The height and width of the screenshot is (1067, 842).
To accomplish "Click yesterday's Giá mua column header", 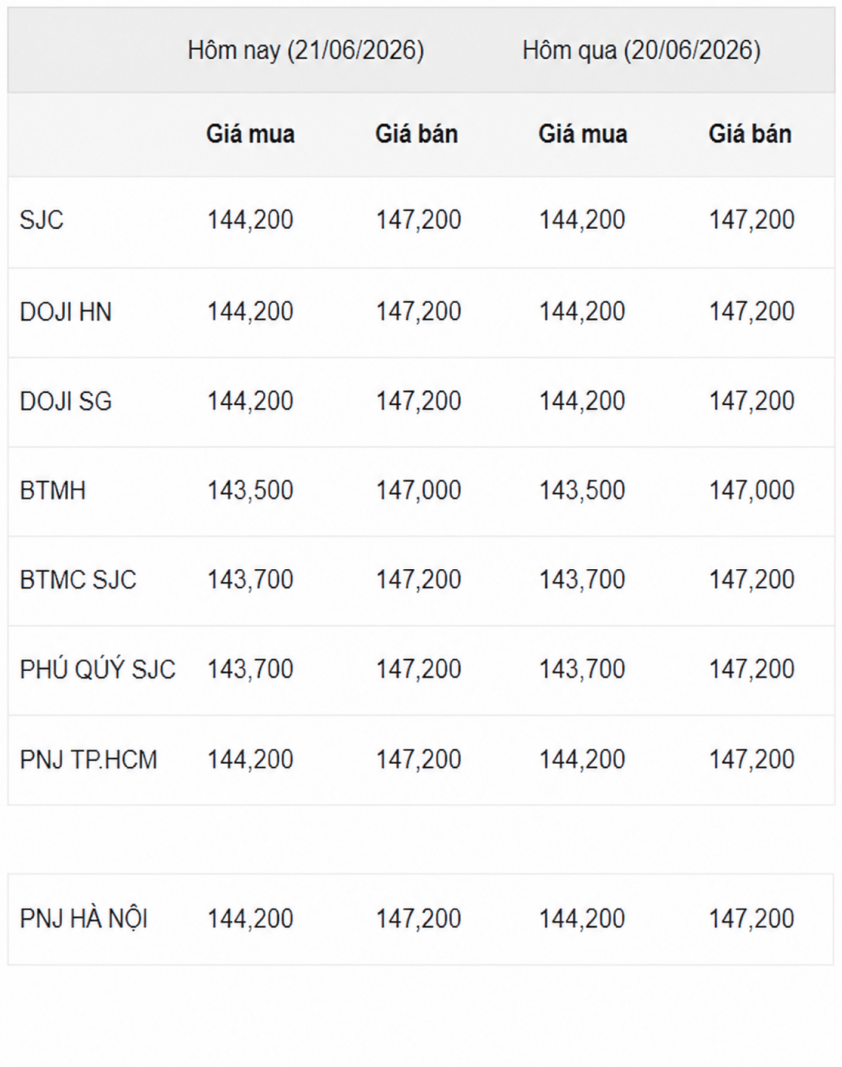I will coord(583,134).
